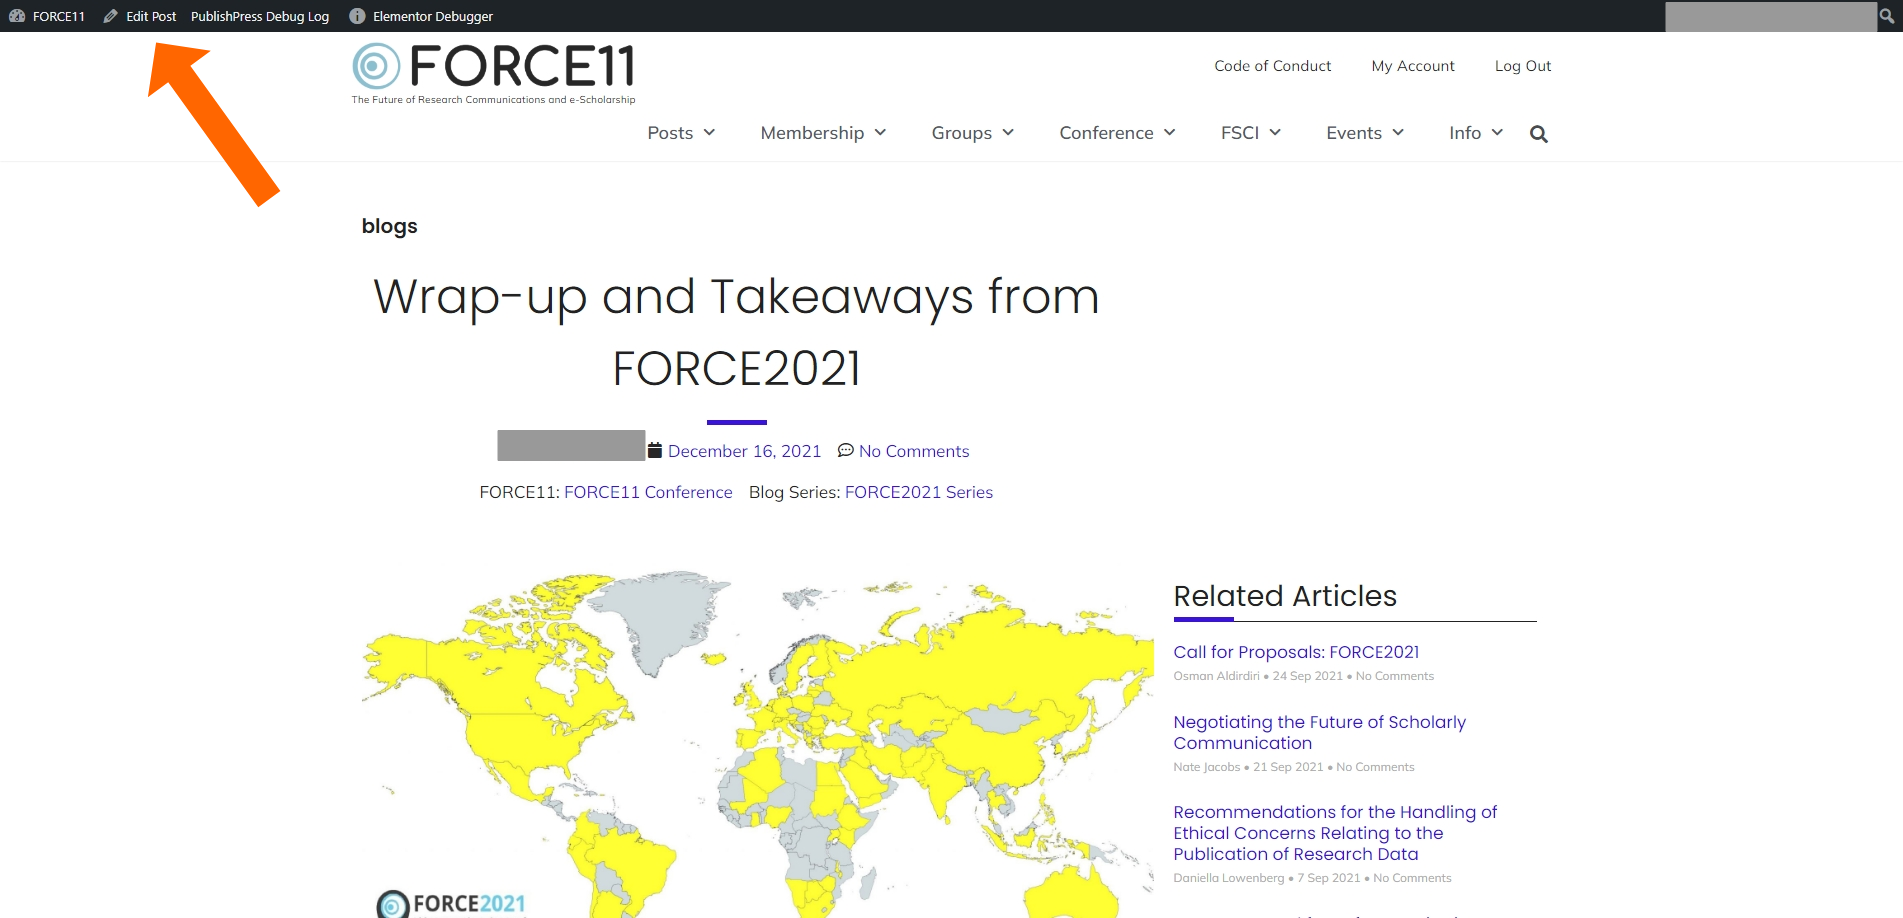
Task: Expand the Info dropdown
Action: tap(1476, 133)
